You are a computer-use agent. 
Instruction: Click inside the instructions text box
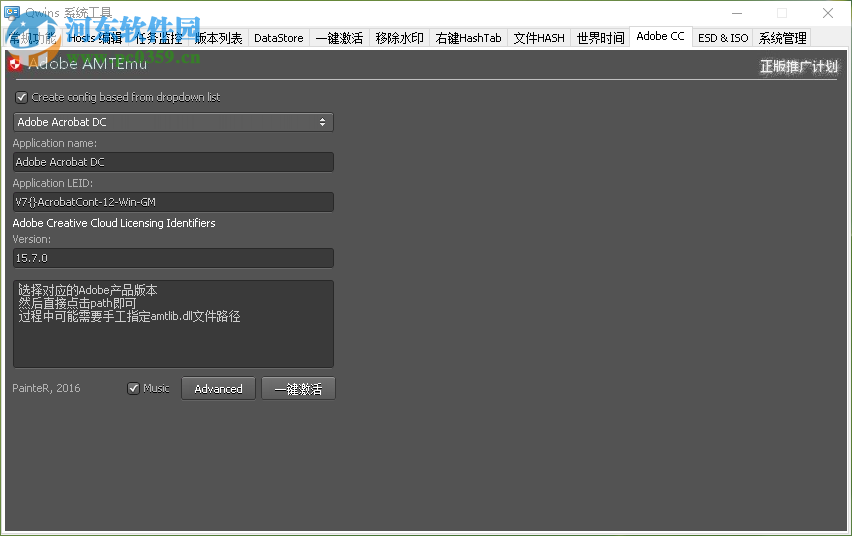pos(173,324)
